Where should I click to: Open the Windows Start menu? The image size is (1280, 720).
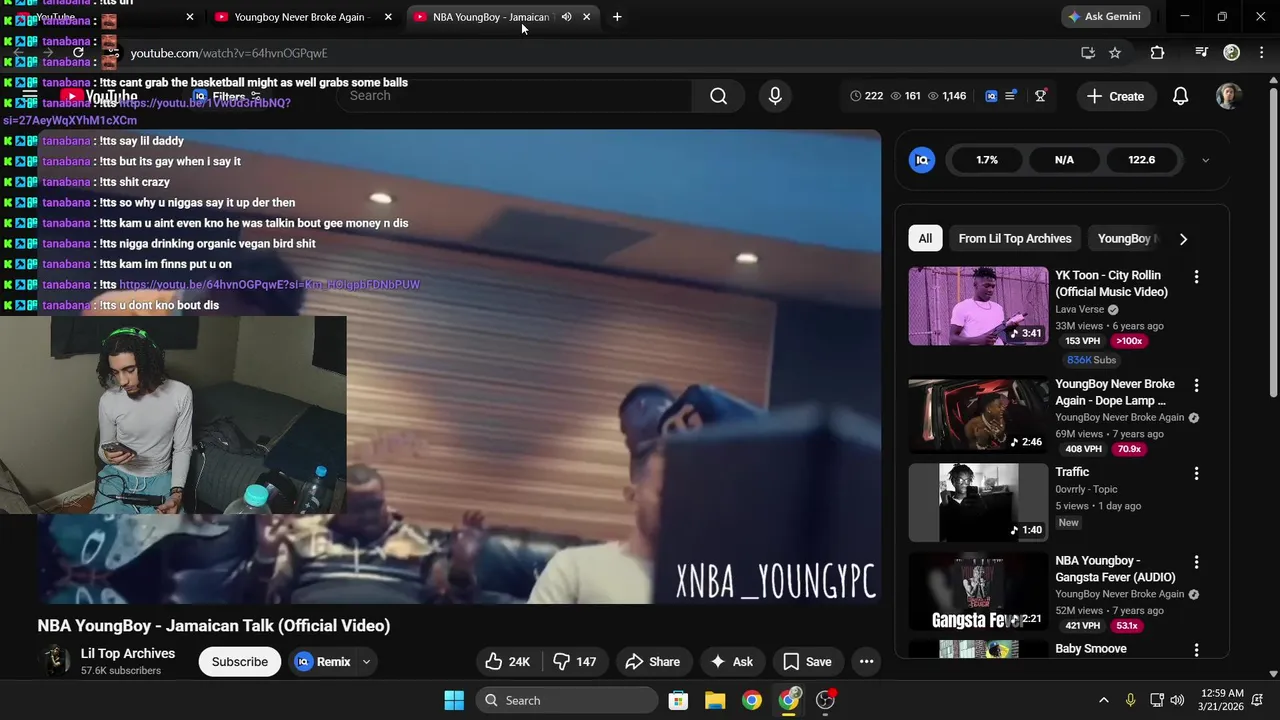pyautogui.click(x=454, y=700)
